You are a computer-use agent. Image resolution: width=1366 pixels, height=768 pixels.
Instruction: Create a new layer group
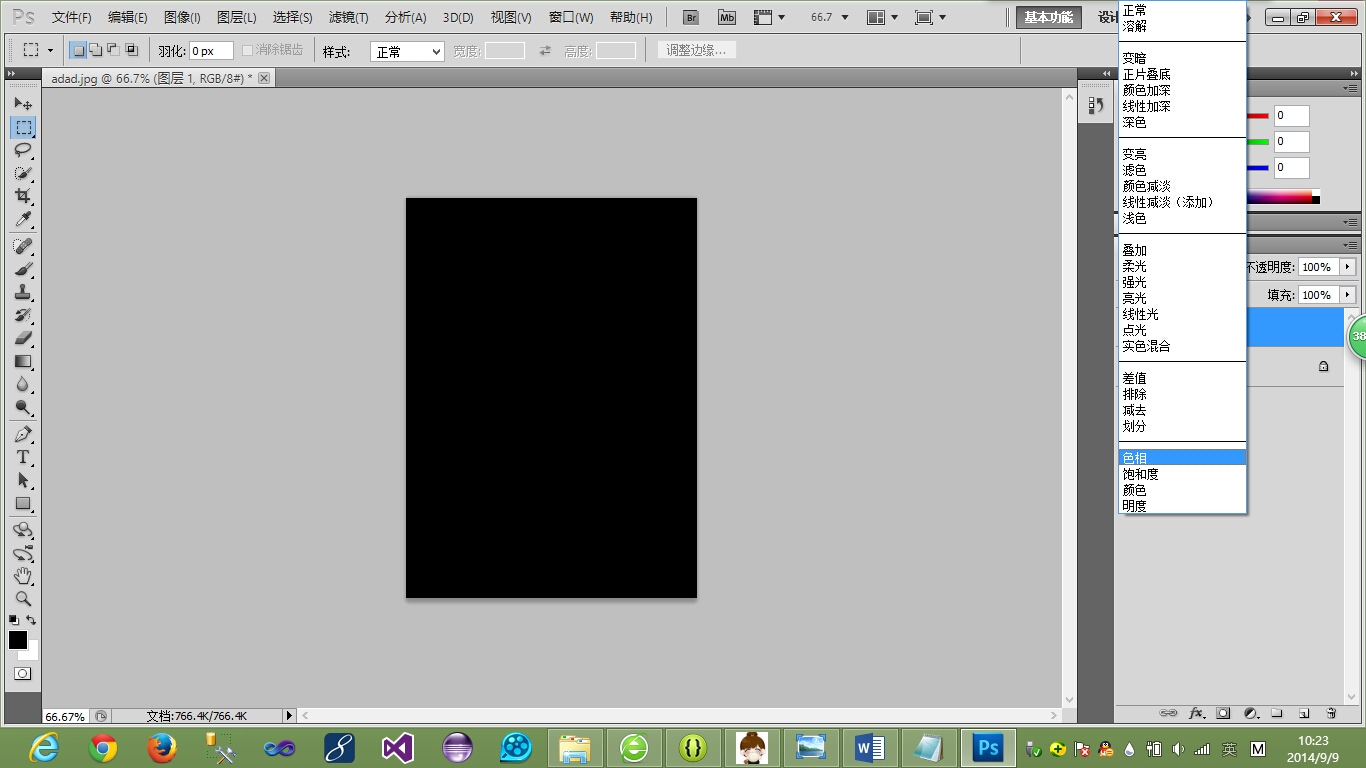click(1277, 713)
